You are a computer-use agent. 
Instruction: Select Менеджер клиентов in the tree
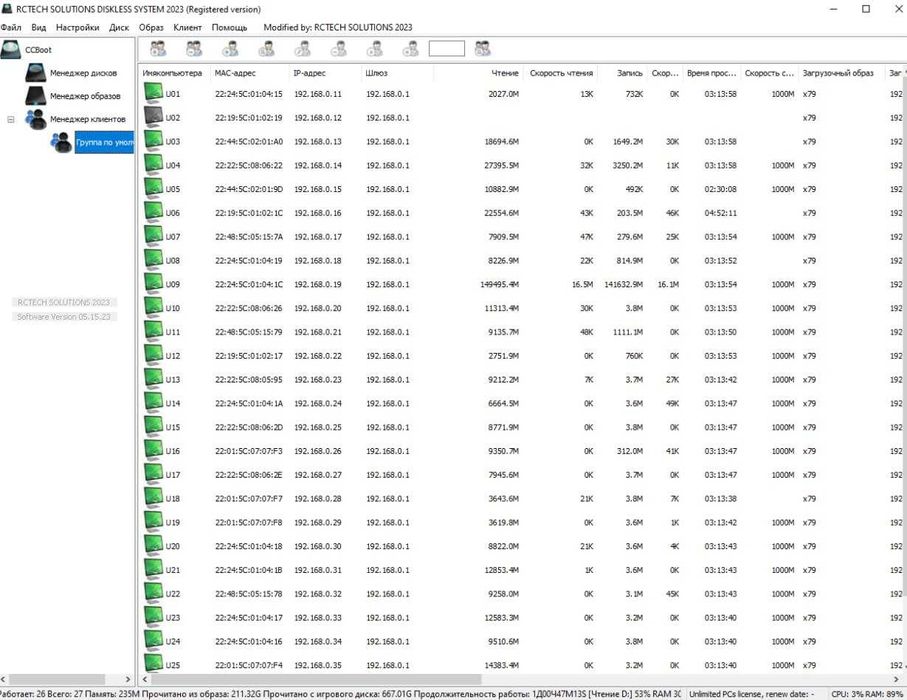point(87,119)
